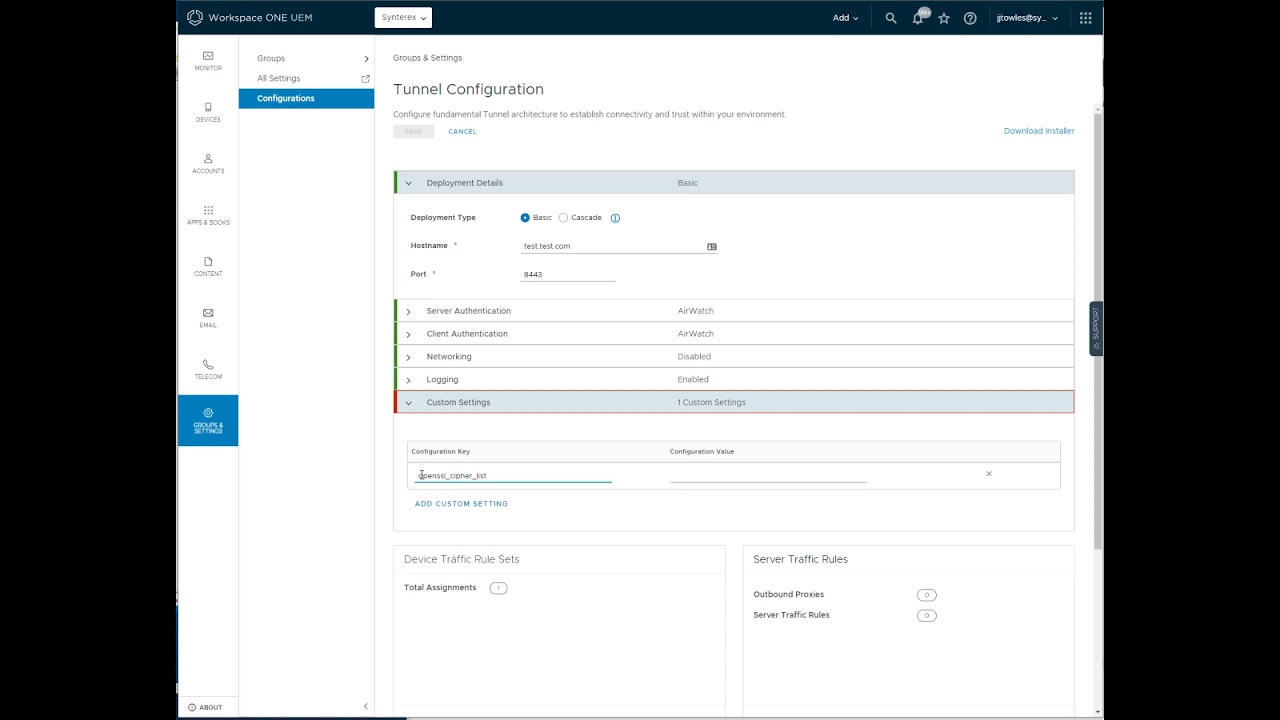Viewport: 1280px width, 720px height.
Task: Open the help question mark icon
Action: (x=970, y=18)
